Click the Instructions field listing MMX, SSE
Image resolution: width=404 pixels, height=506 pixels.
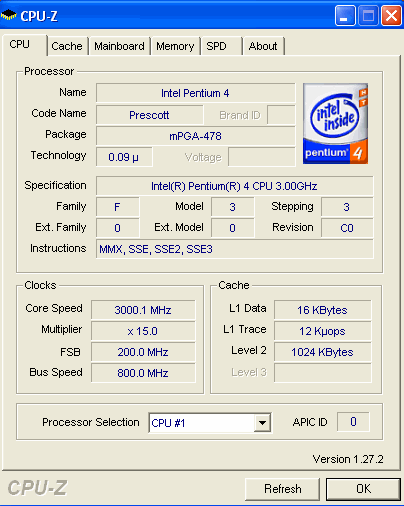pyautogui.click(x=235, y=249)
